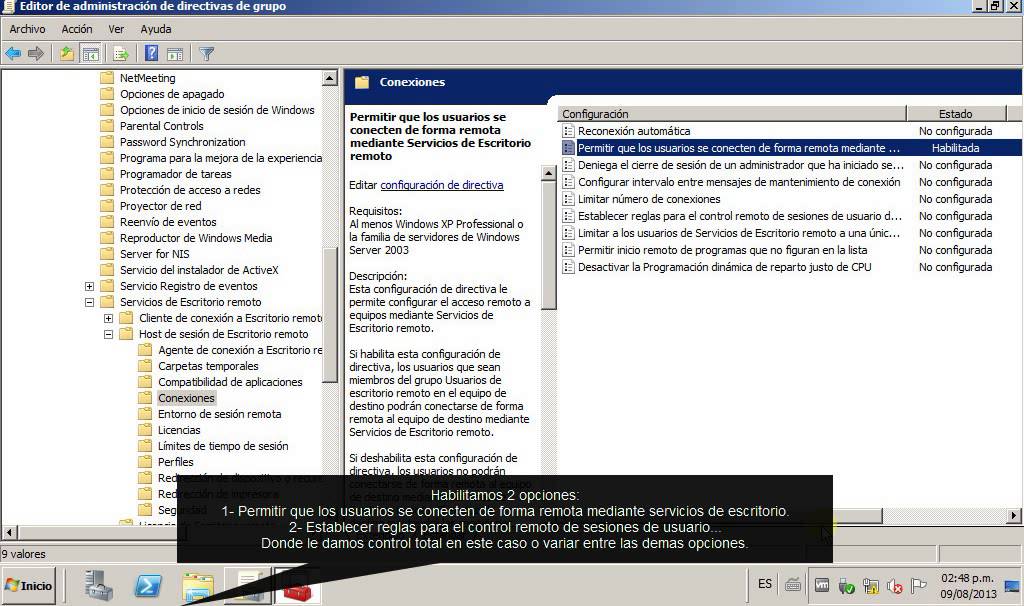The height and width of the screenshot is (606, 1024).
Task: Click the Perfiles folder icon
Action: [x=145, y=462]
